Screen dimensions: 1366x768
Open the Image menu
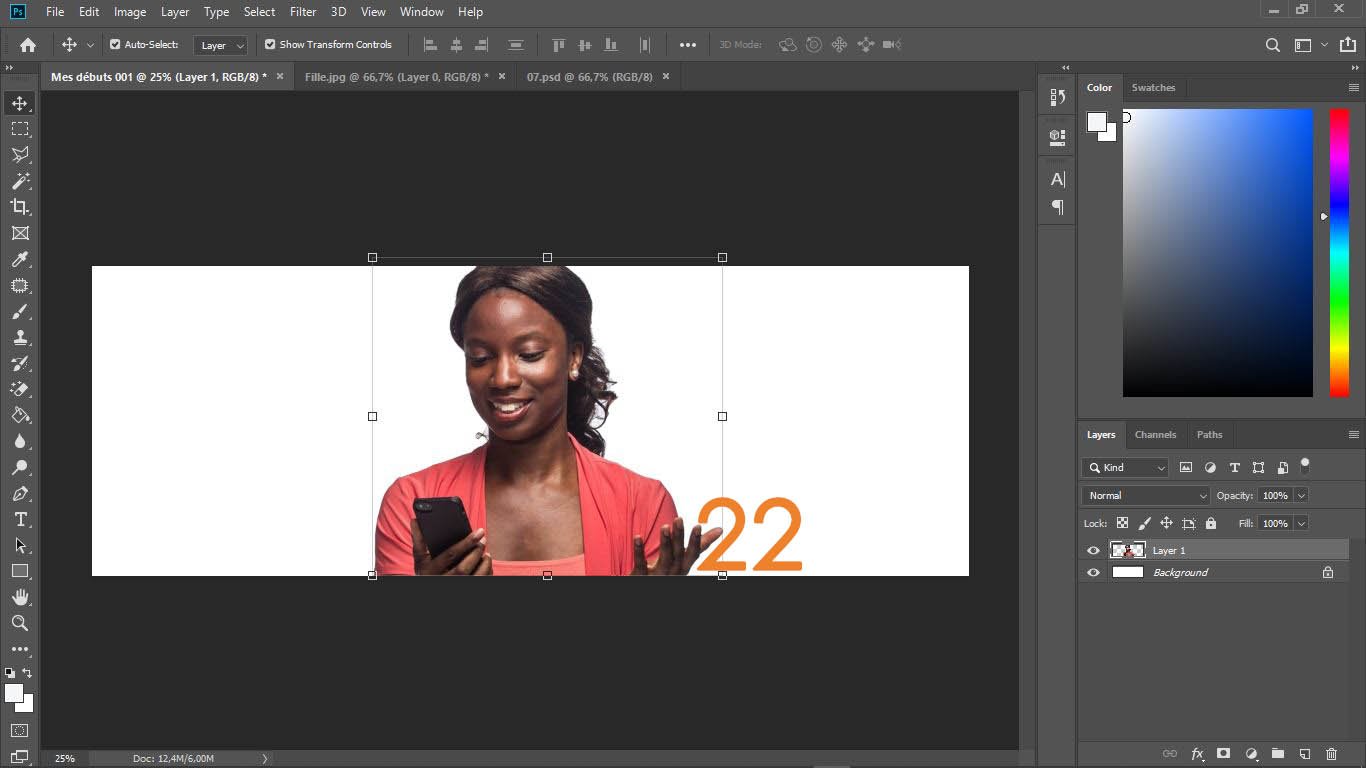[130, 12]
